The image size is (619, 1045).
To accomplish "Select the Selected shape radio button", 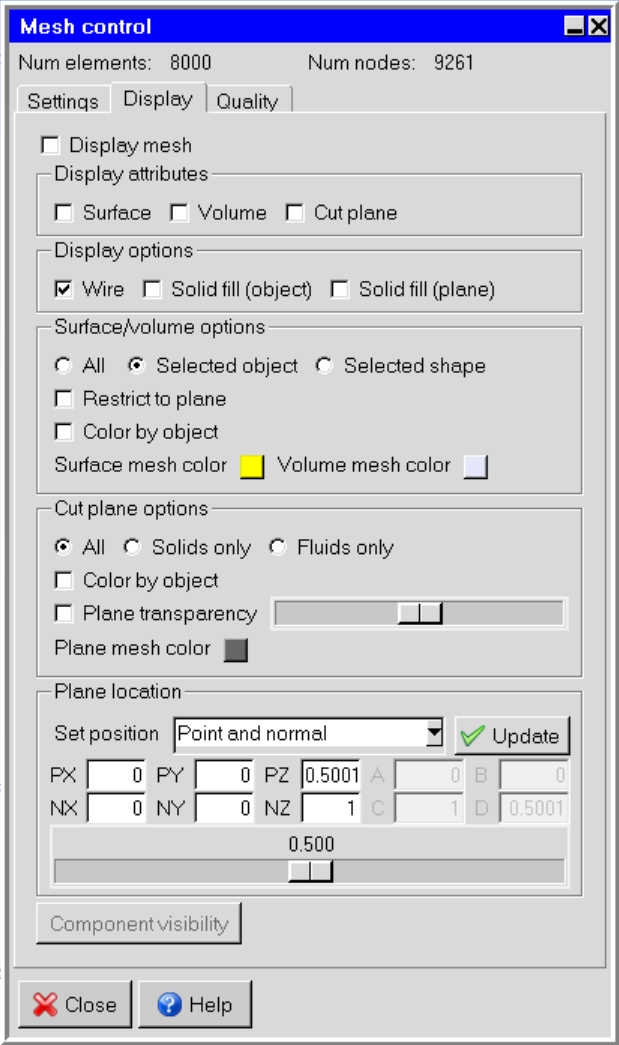I will (324, 367).
